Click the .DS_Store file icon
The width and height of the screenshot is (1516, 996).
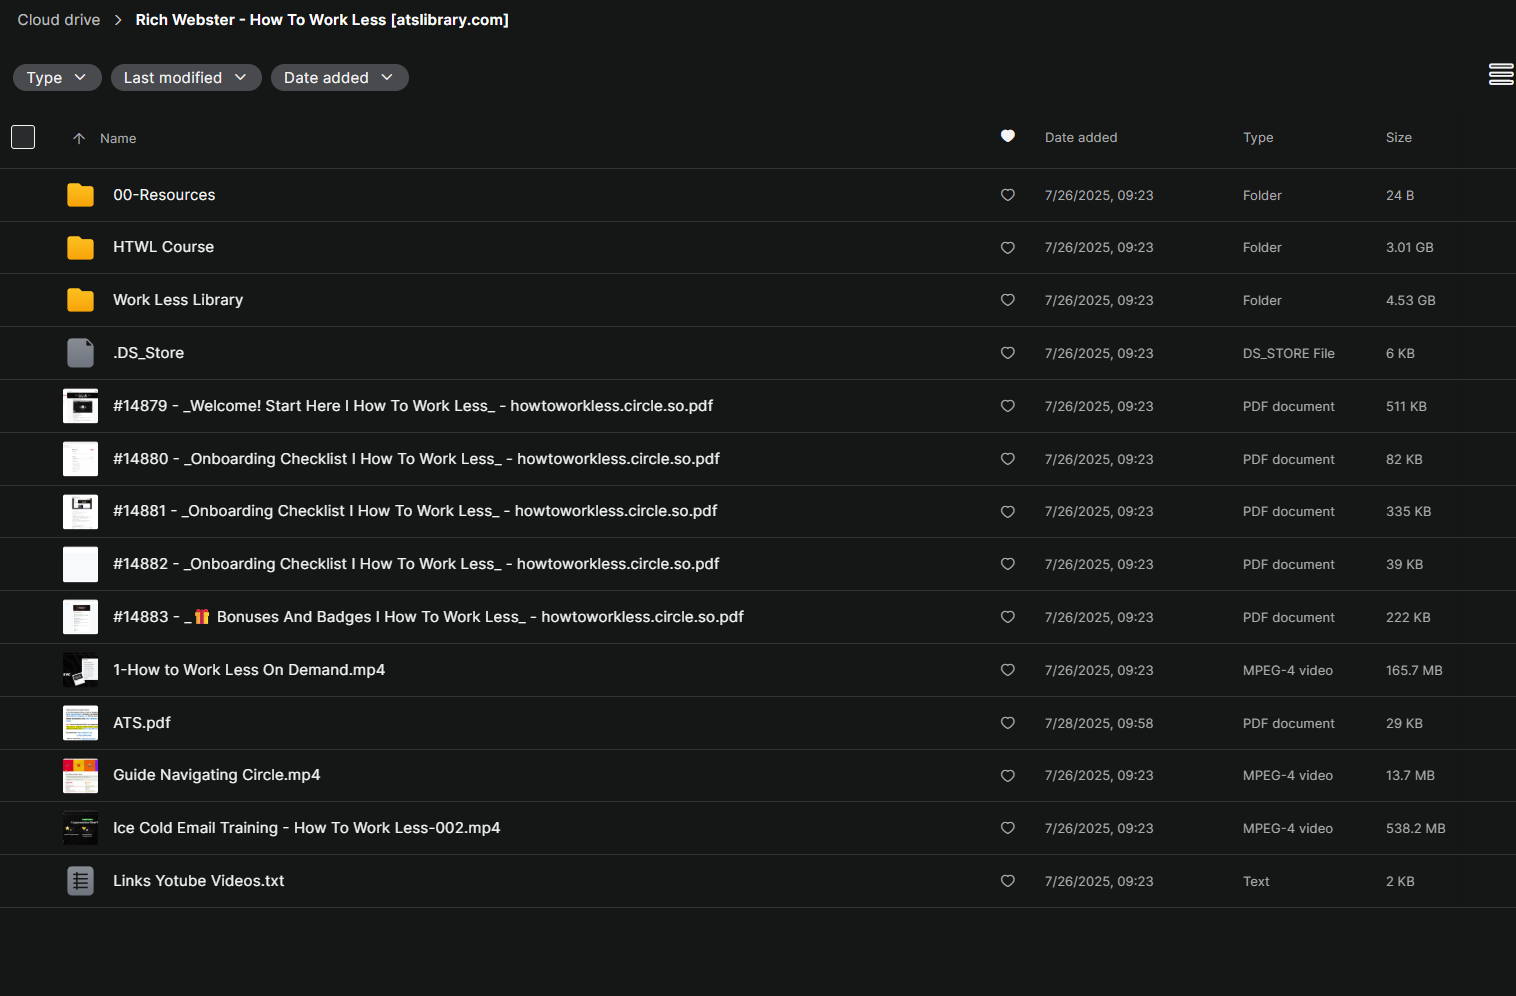80,353
